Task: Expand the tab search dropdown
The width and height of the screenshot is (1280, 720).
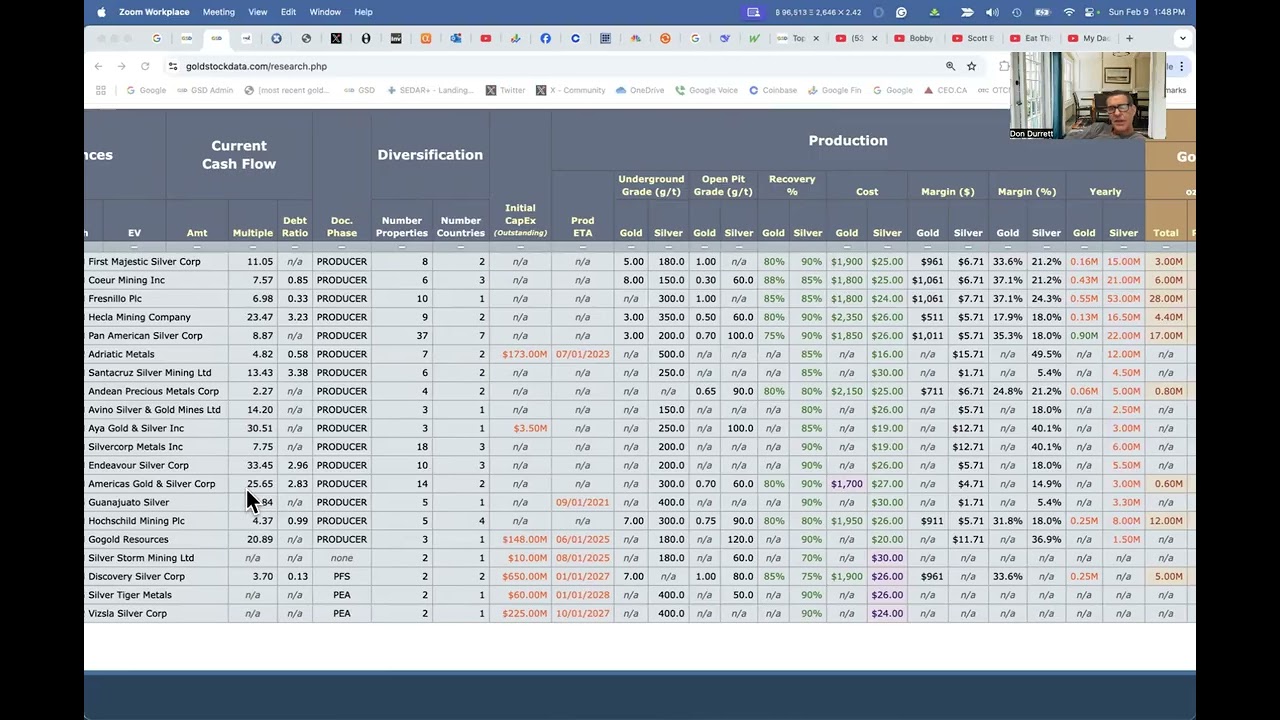Action: [1182, 38]
